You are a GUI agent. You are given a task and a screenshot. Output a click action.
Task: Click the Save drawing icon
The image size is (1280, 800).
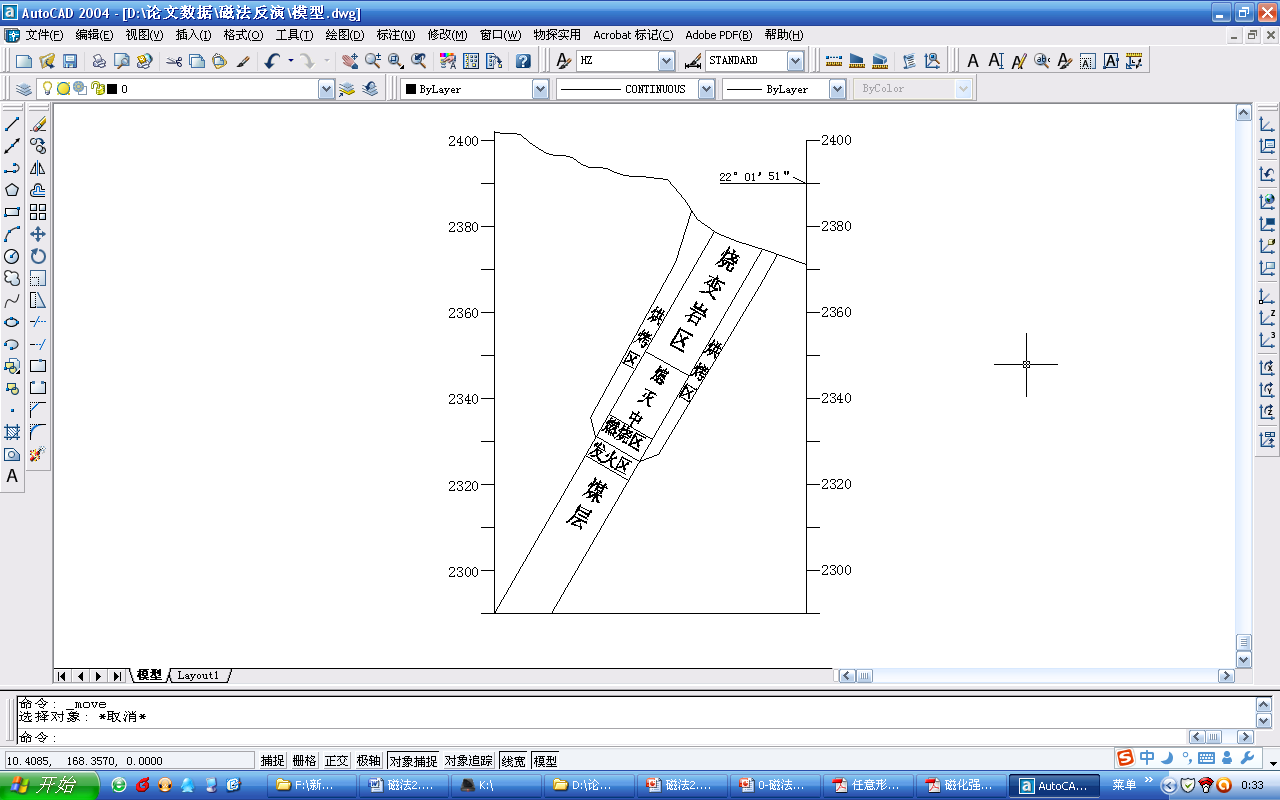pos(70,61)
